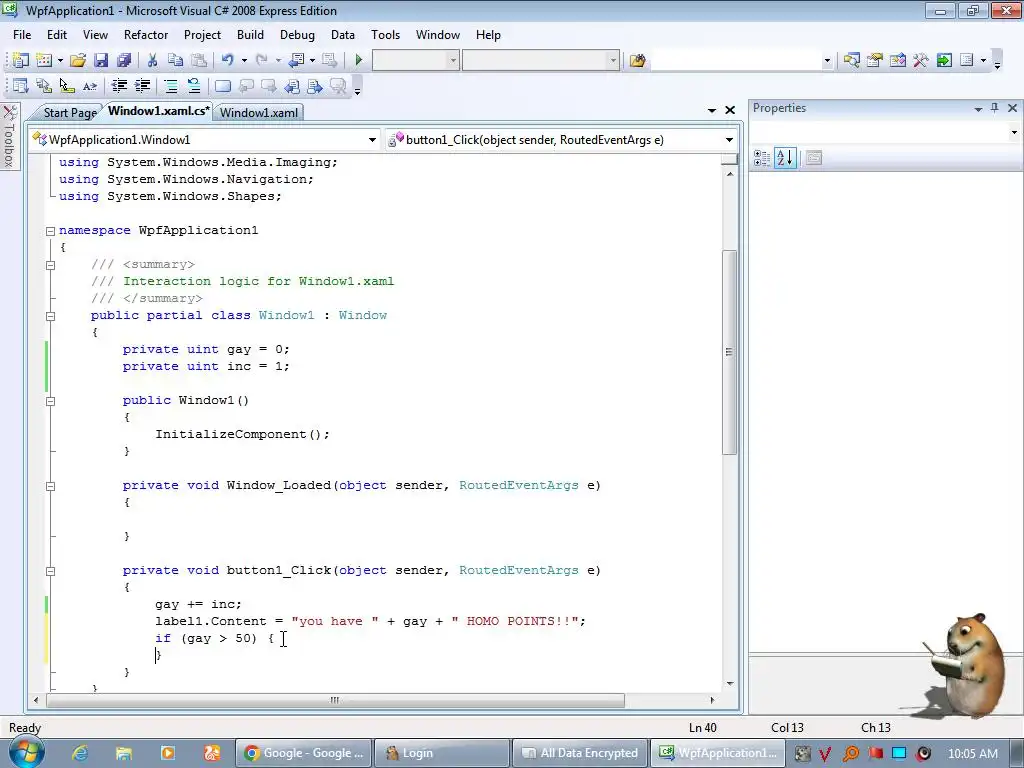1024x768 pixels.
Task: Click the Windows Start button
Action: (26, 752)
